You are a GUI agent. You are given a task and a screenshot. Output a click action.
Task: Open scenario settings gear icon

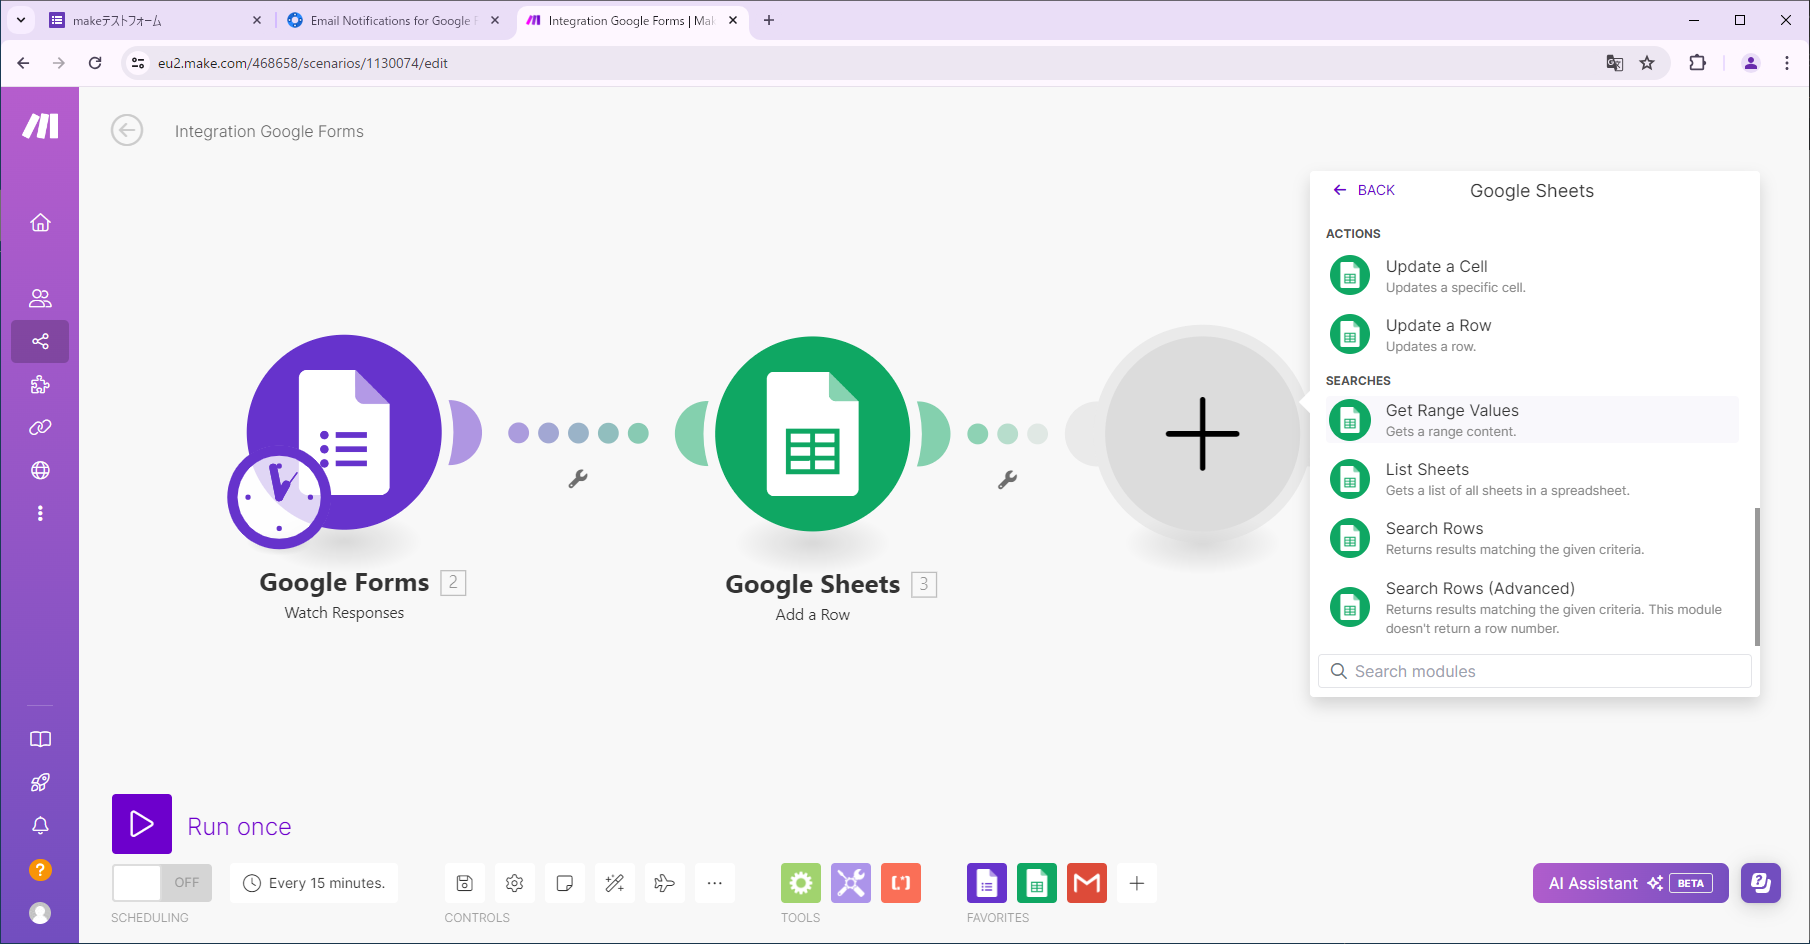point(515,883)
